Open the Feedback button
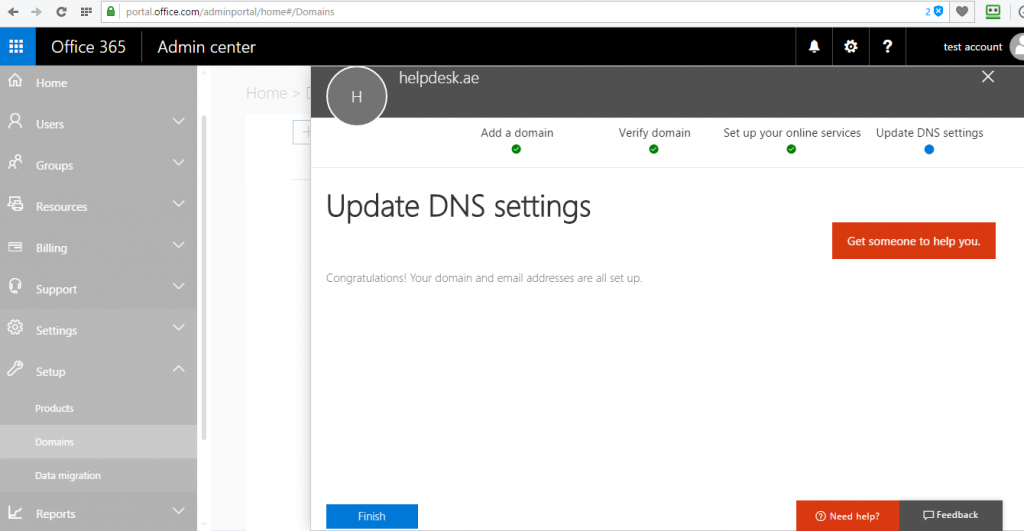This screenshot has height=531, width=1024. (951, 515)
